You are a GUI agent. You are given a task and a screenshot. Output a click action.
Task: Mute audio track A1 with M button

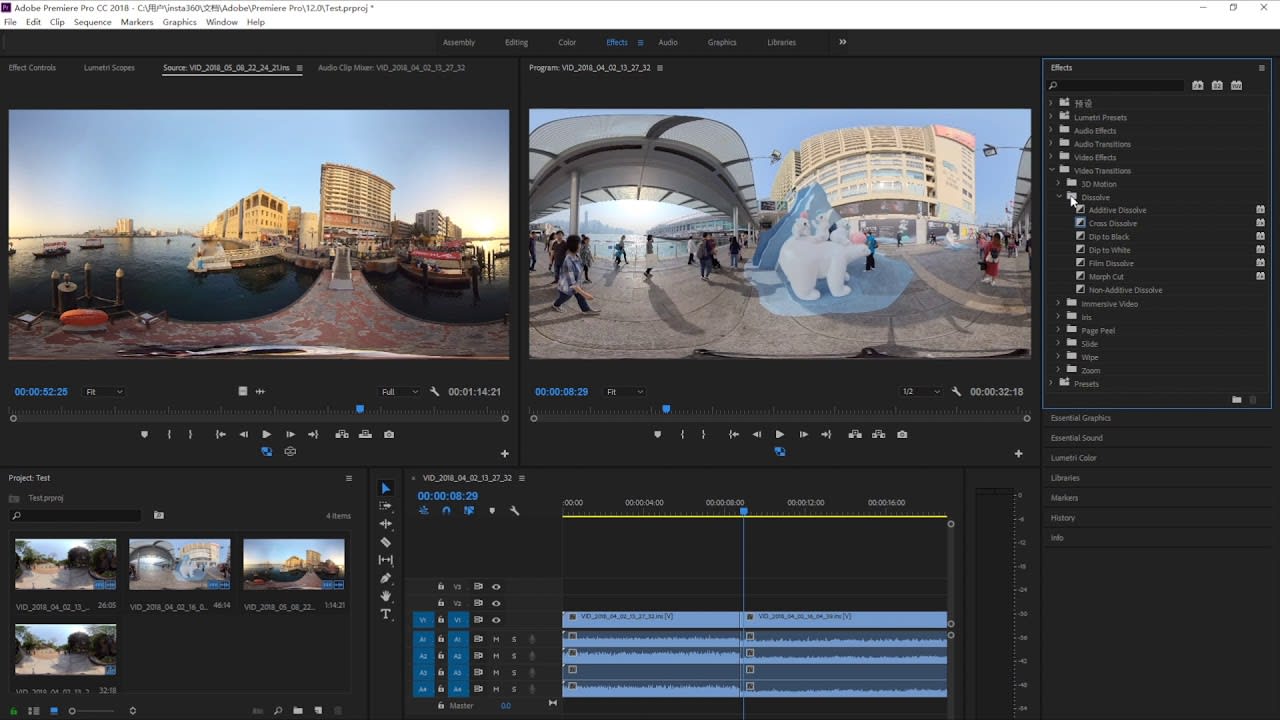click(x=496, y=639)
